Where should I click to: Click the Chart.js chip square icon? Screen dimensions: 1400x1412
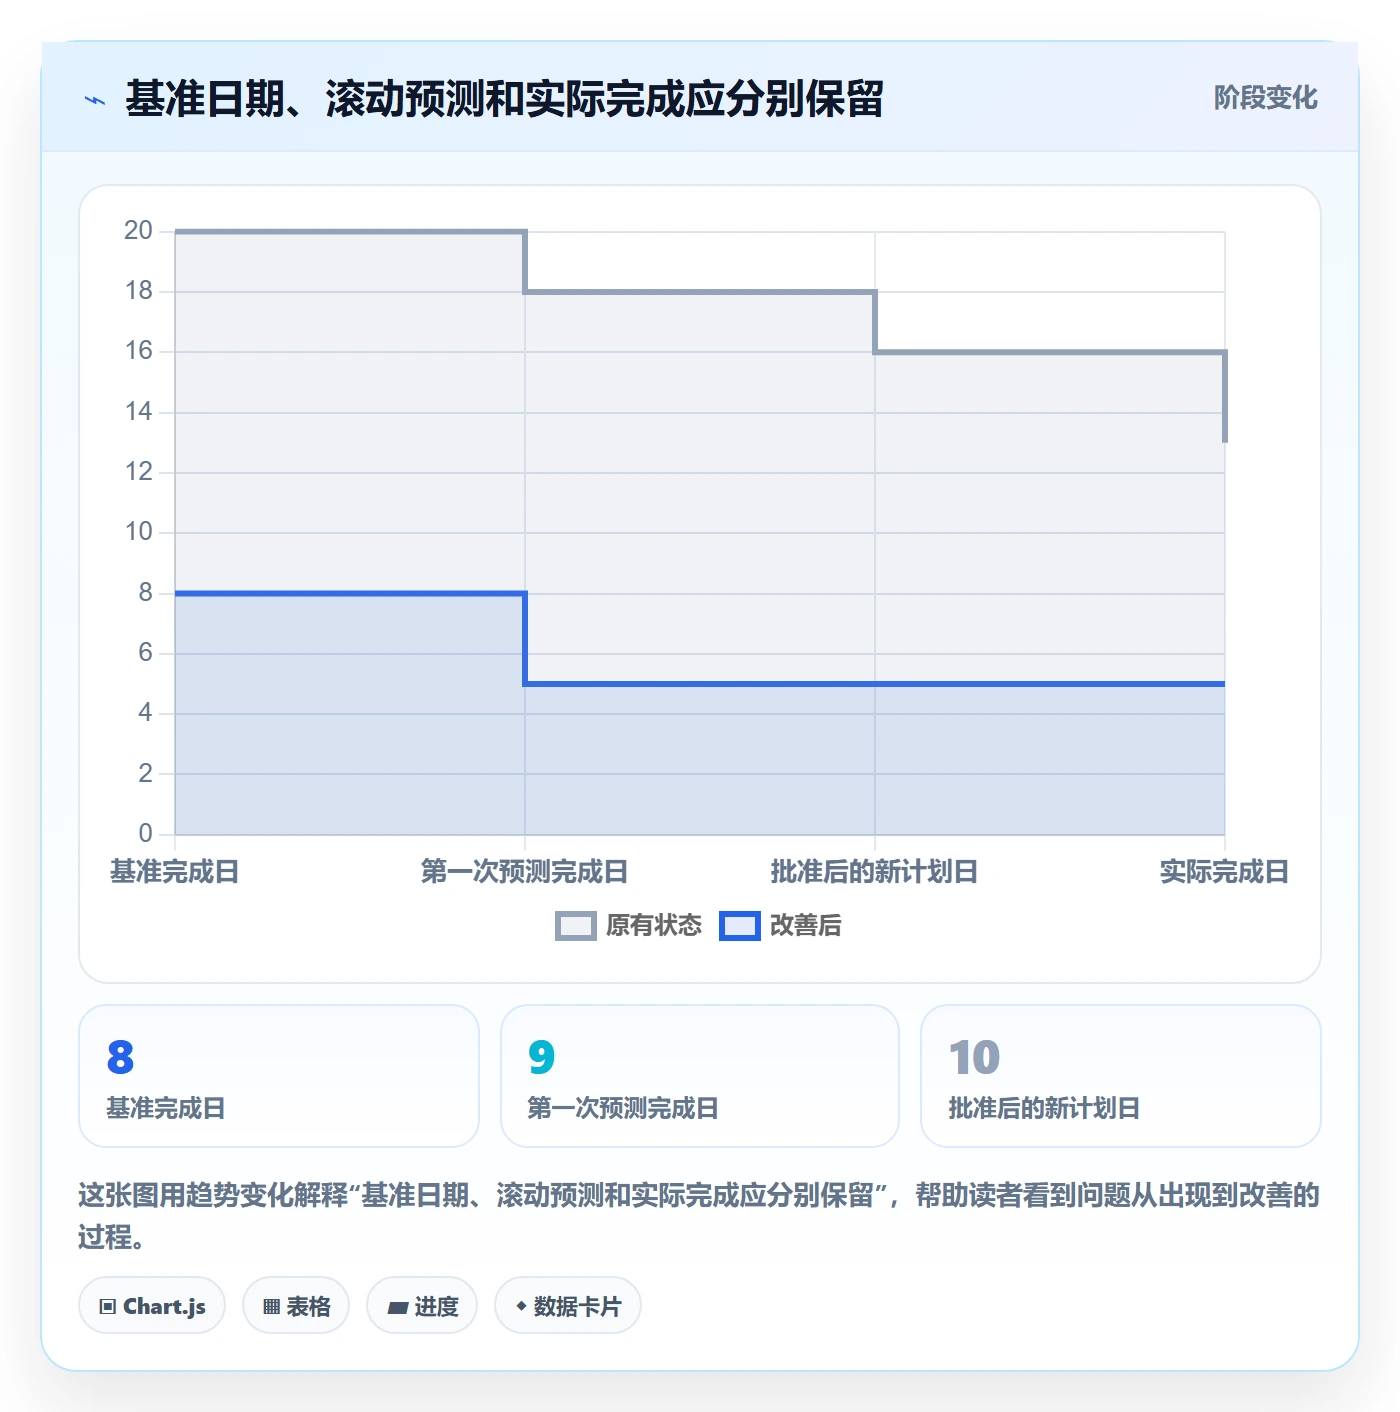click(107, 1307)
